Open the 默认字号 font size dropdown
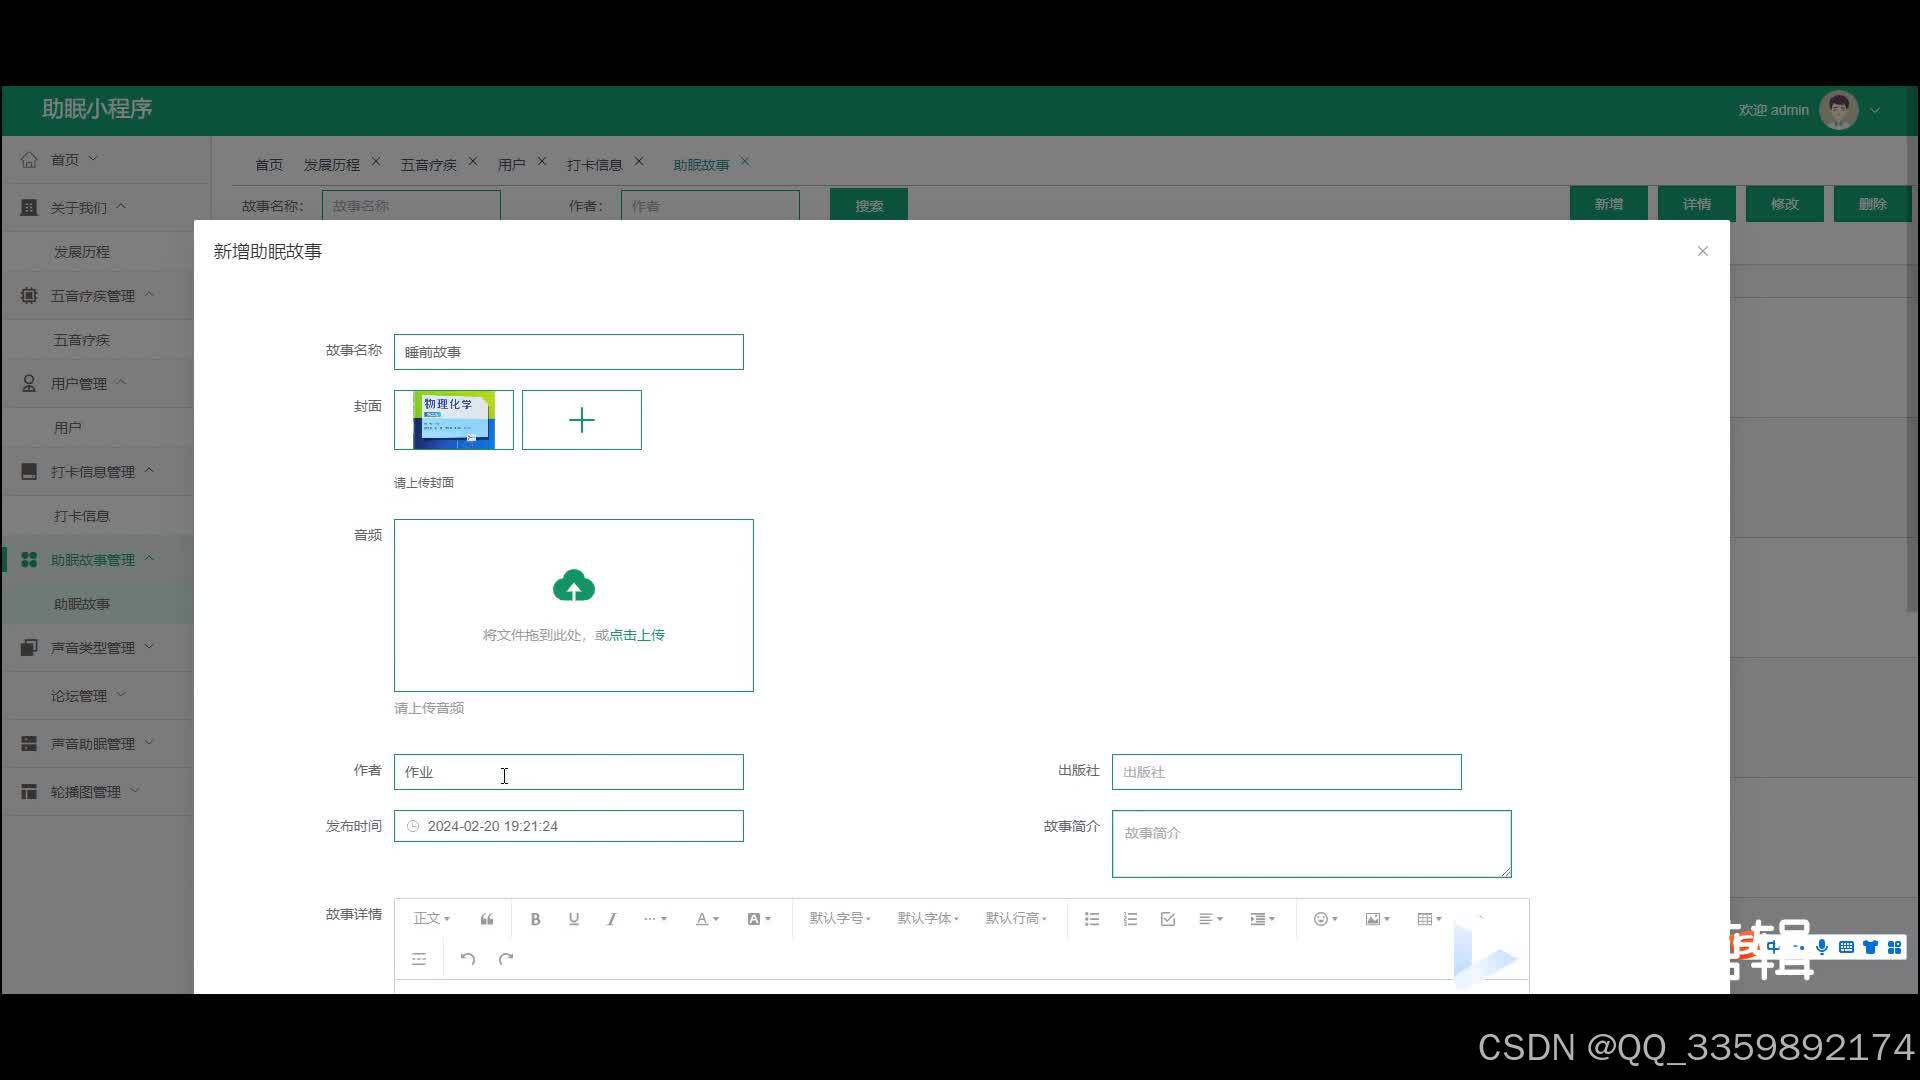Screen dimensions: 1920x1080 [x=840, y=919]
